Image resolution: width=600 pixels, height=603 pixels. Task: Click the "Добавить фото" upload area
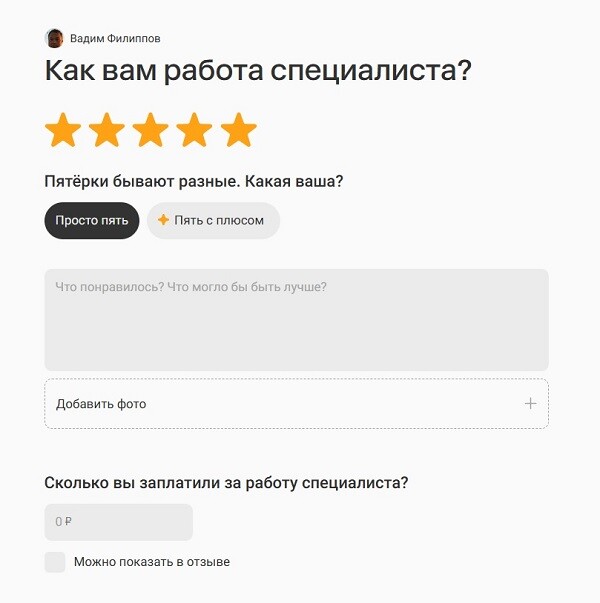click(x=296, y=404)
